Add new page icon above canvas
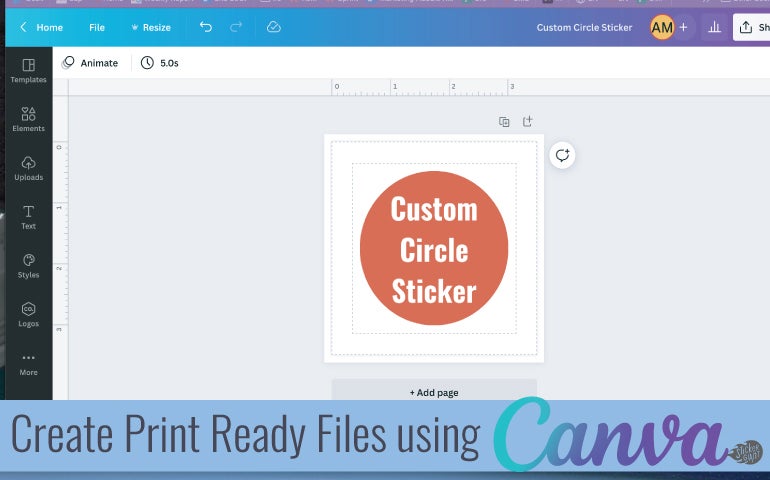This screenshot has width=770, height=480. click(527, 121)
